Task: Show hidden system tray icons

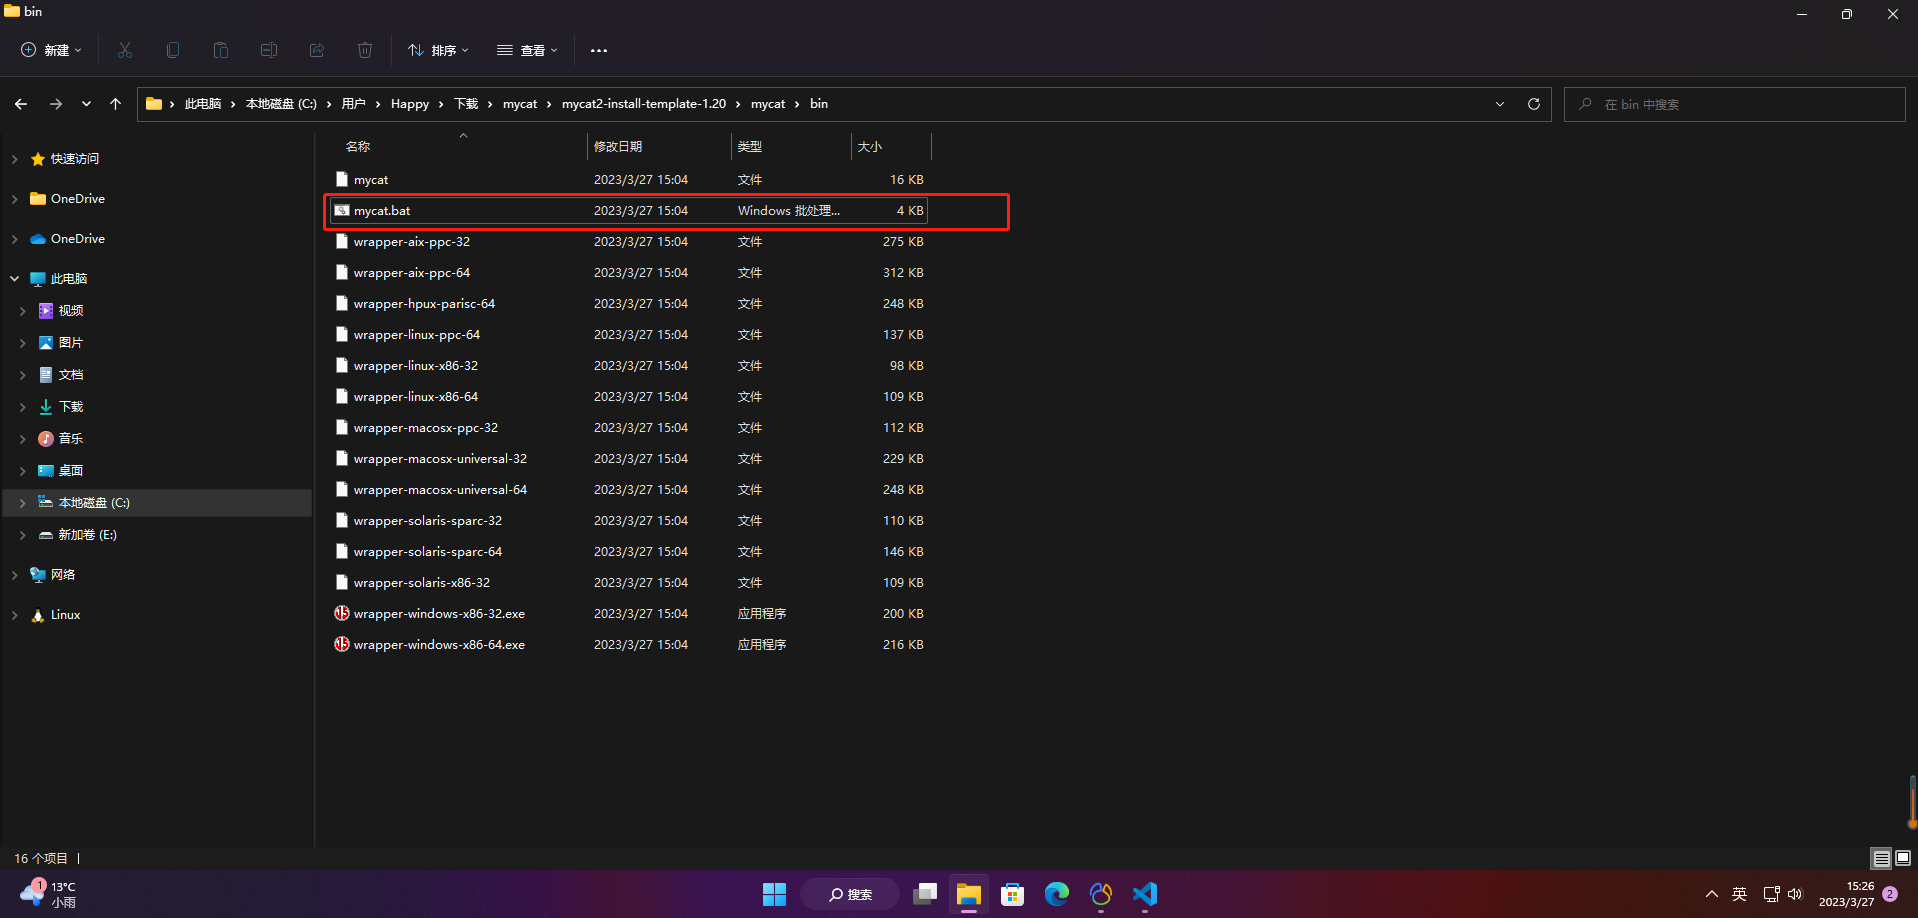Action: [x=1712, y=894]
